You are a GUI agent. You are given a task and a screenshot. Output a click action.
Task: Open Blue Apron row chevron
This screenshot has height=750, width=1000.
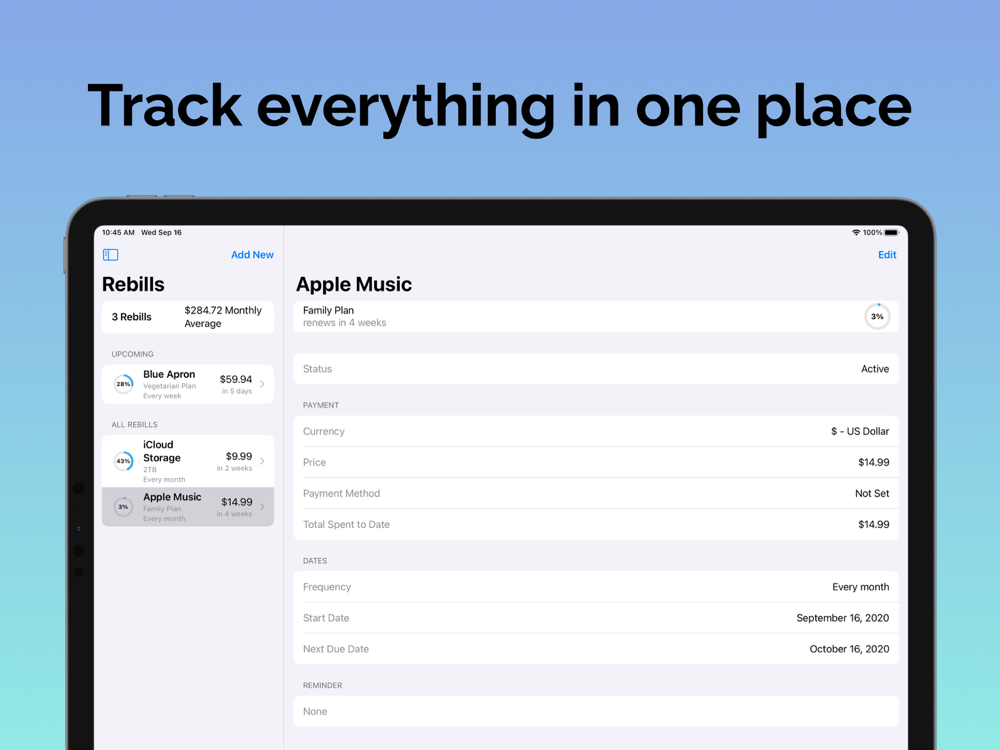(262, 384)
